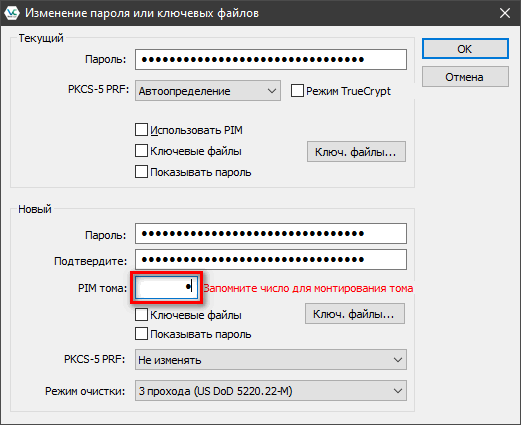This screenshot has height=425, width=521.
Task: Enable the TrueCrypt mode checkbox
Action: coord(297,91)
